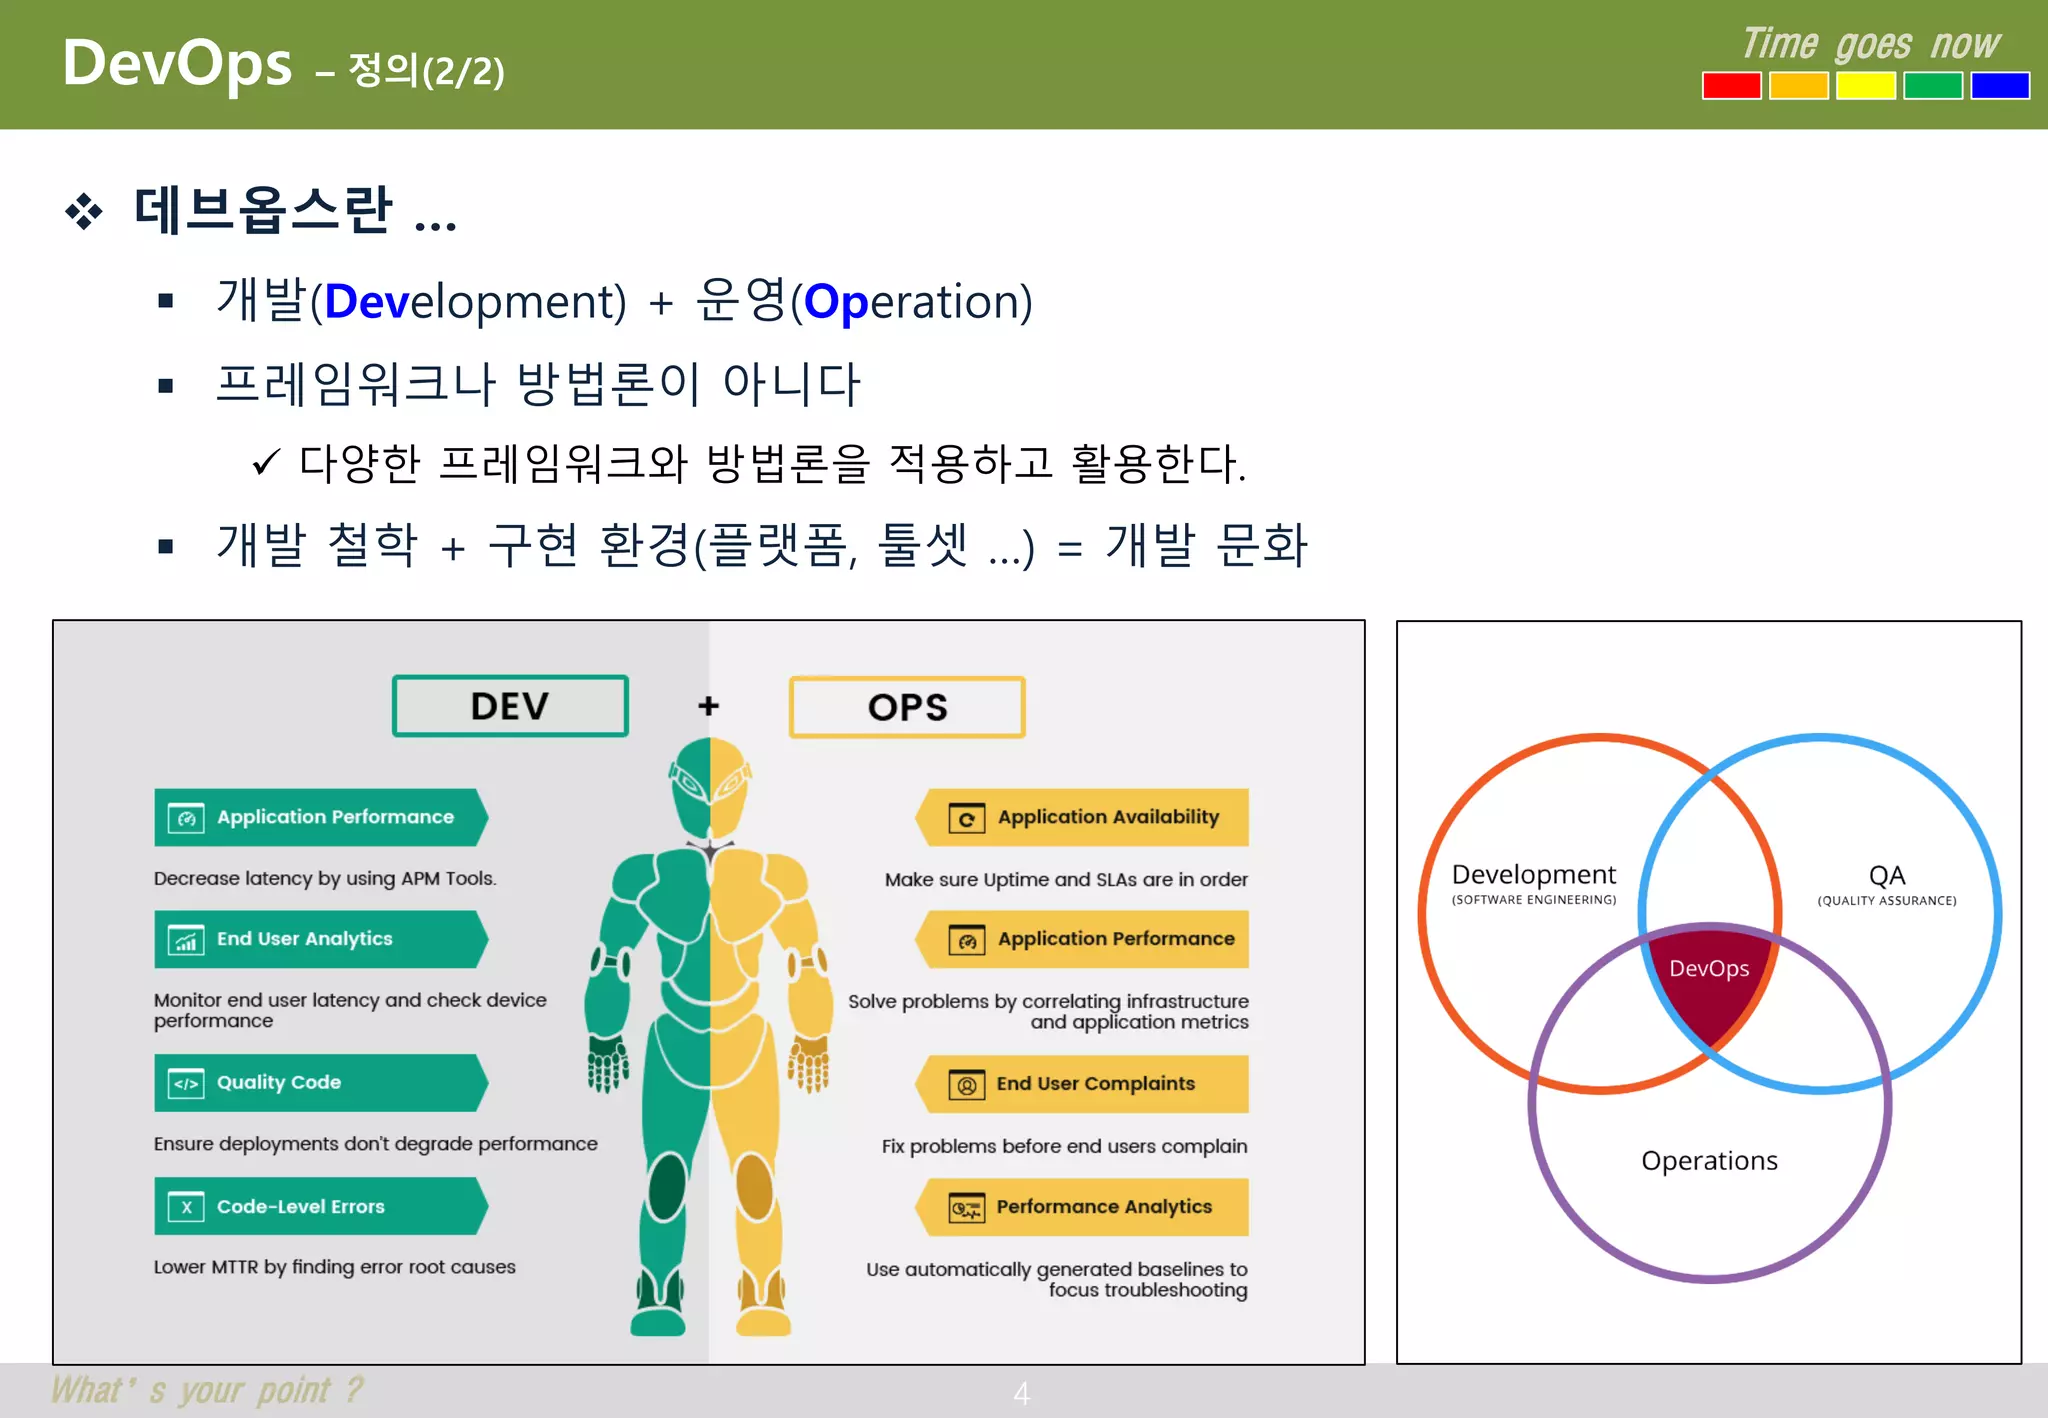Click the OPS Application Performance gauge icon
Viewport: 2048px width, 1418px height.
pos(966,941)
